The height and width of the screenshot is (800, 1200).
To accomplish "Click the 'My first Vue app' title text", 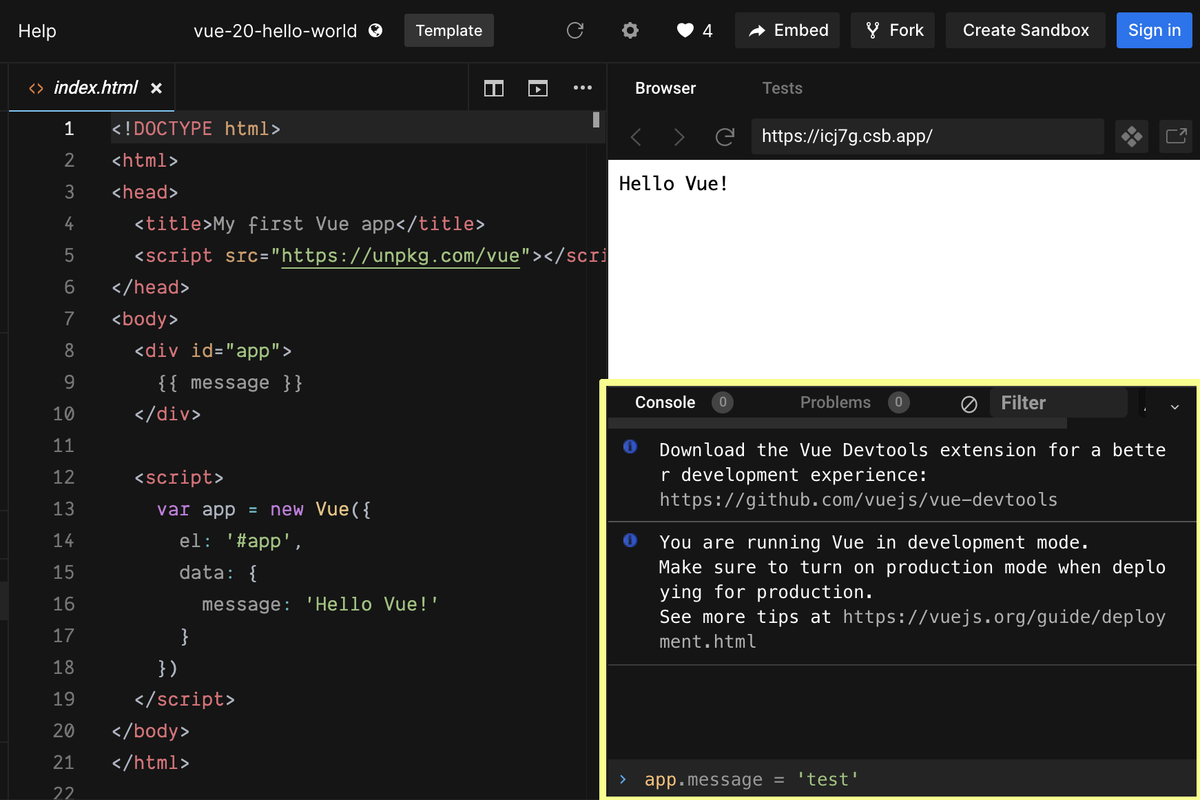I will point(304,224).
